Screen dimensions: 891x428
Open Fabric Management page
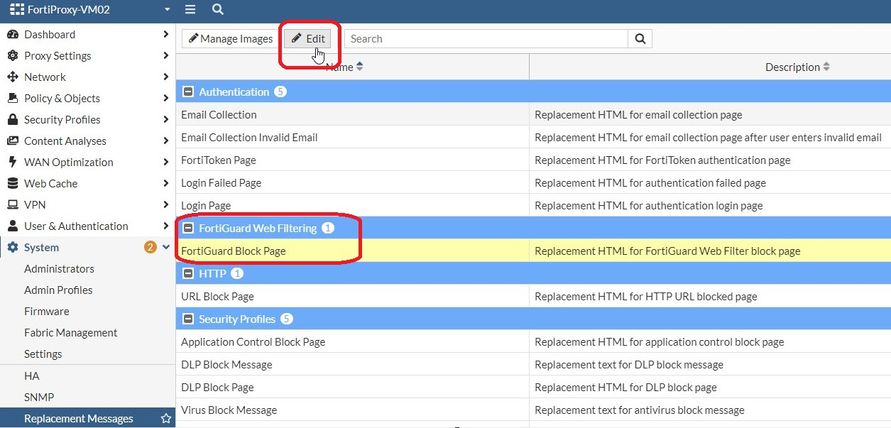(70, 333)
